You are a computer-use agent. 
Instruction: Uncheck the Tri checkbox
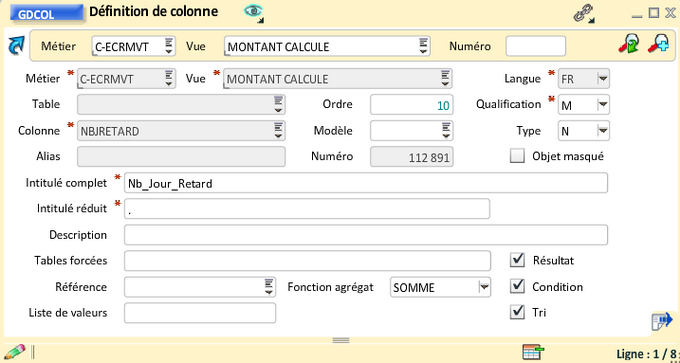point(517,312)
